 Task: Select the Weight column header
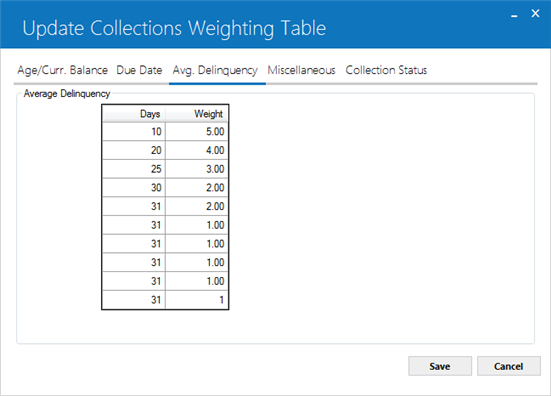(197, 114)
